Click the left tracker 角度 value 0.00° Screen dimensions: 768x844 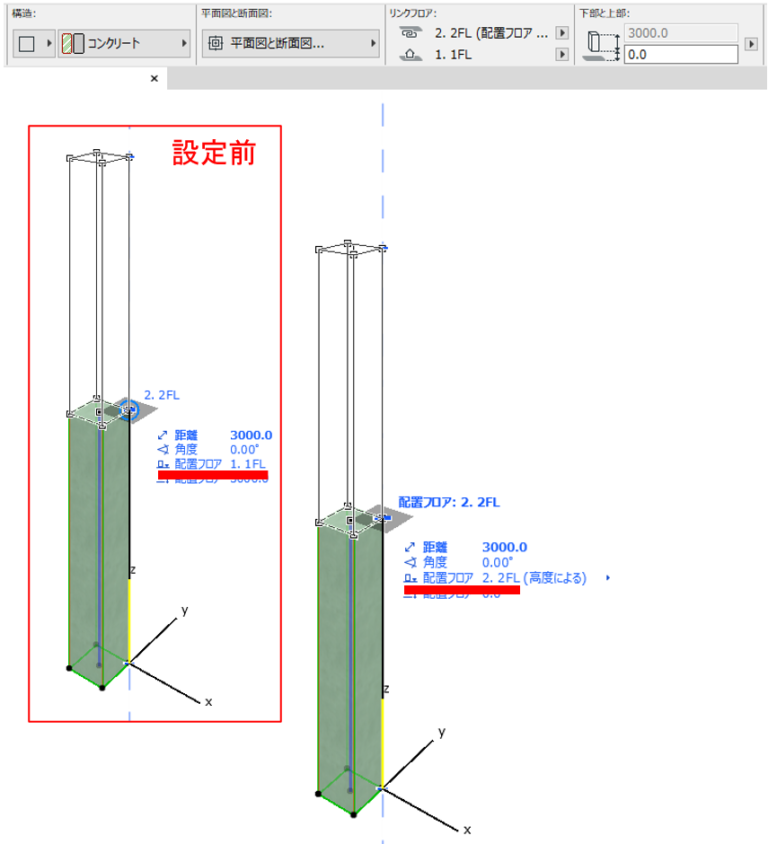coord(244,449)
